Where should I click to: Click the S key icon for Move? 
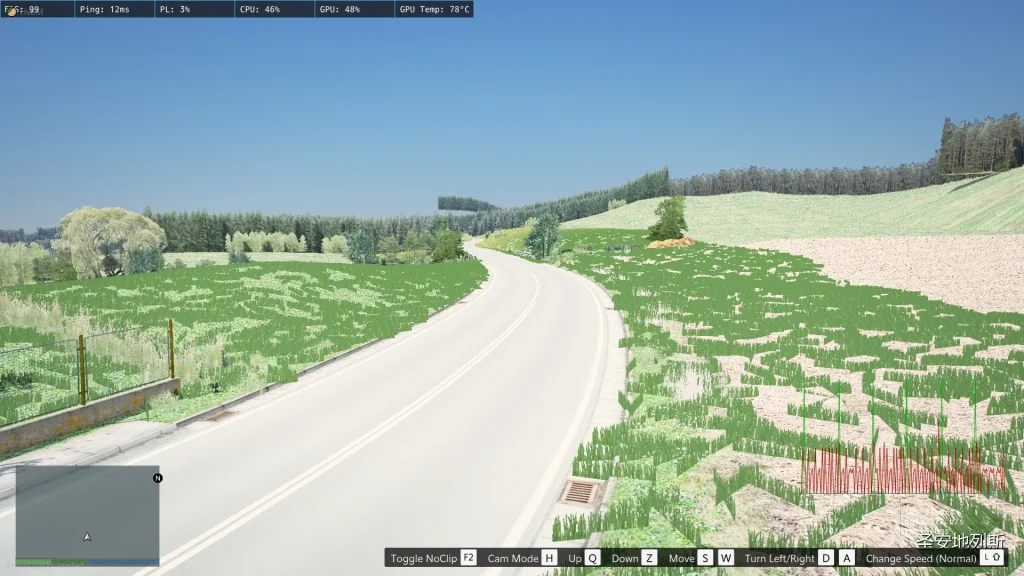(705, 558)
